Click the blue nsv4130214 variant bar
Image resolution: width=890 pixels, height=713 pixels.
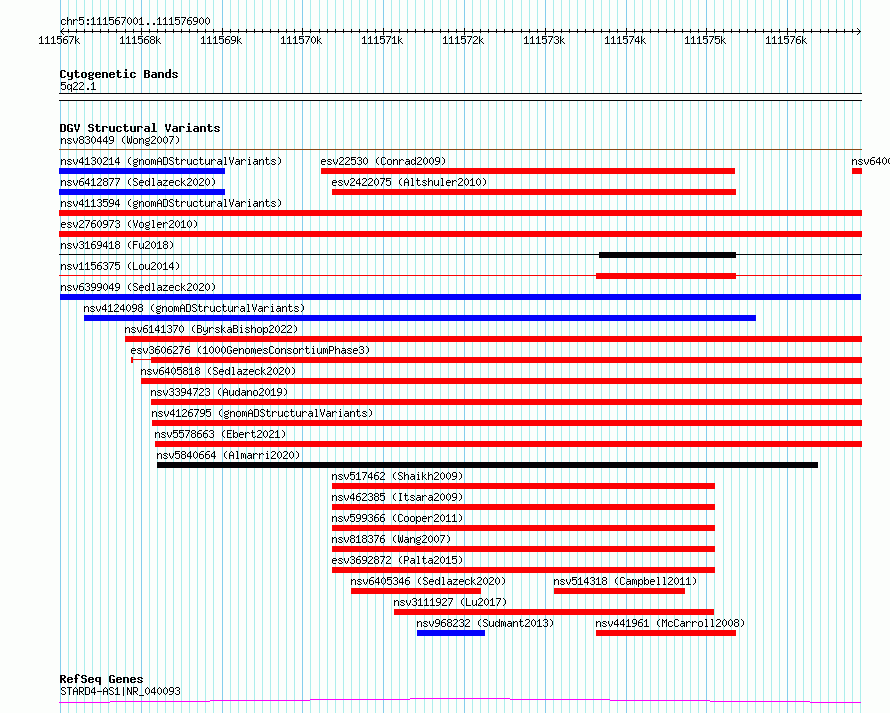coord(142,171)
